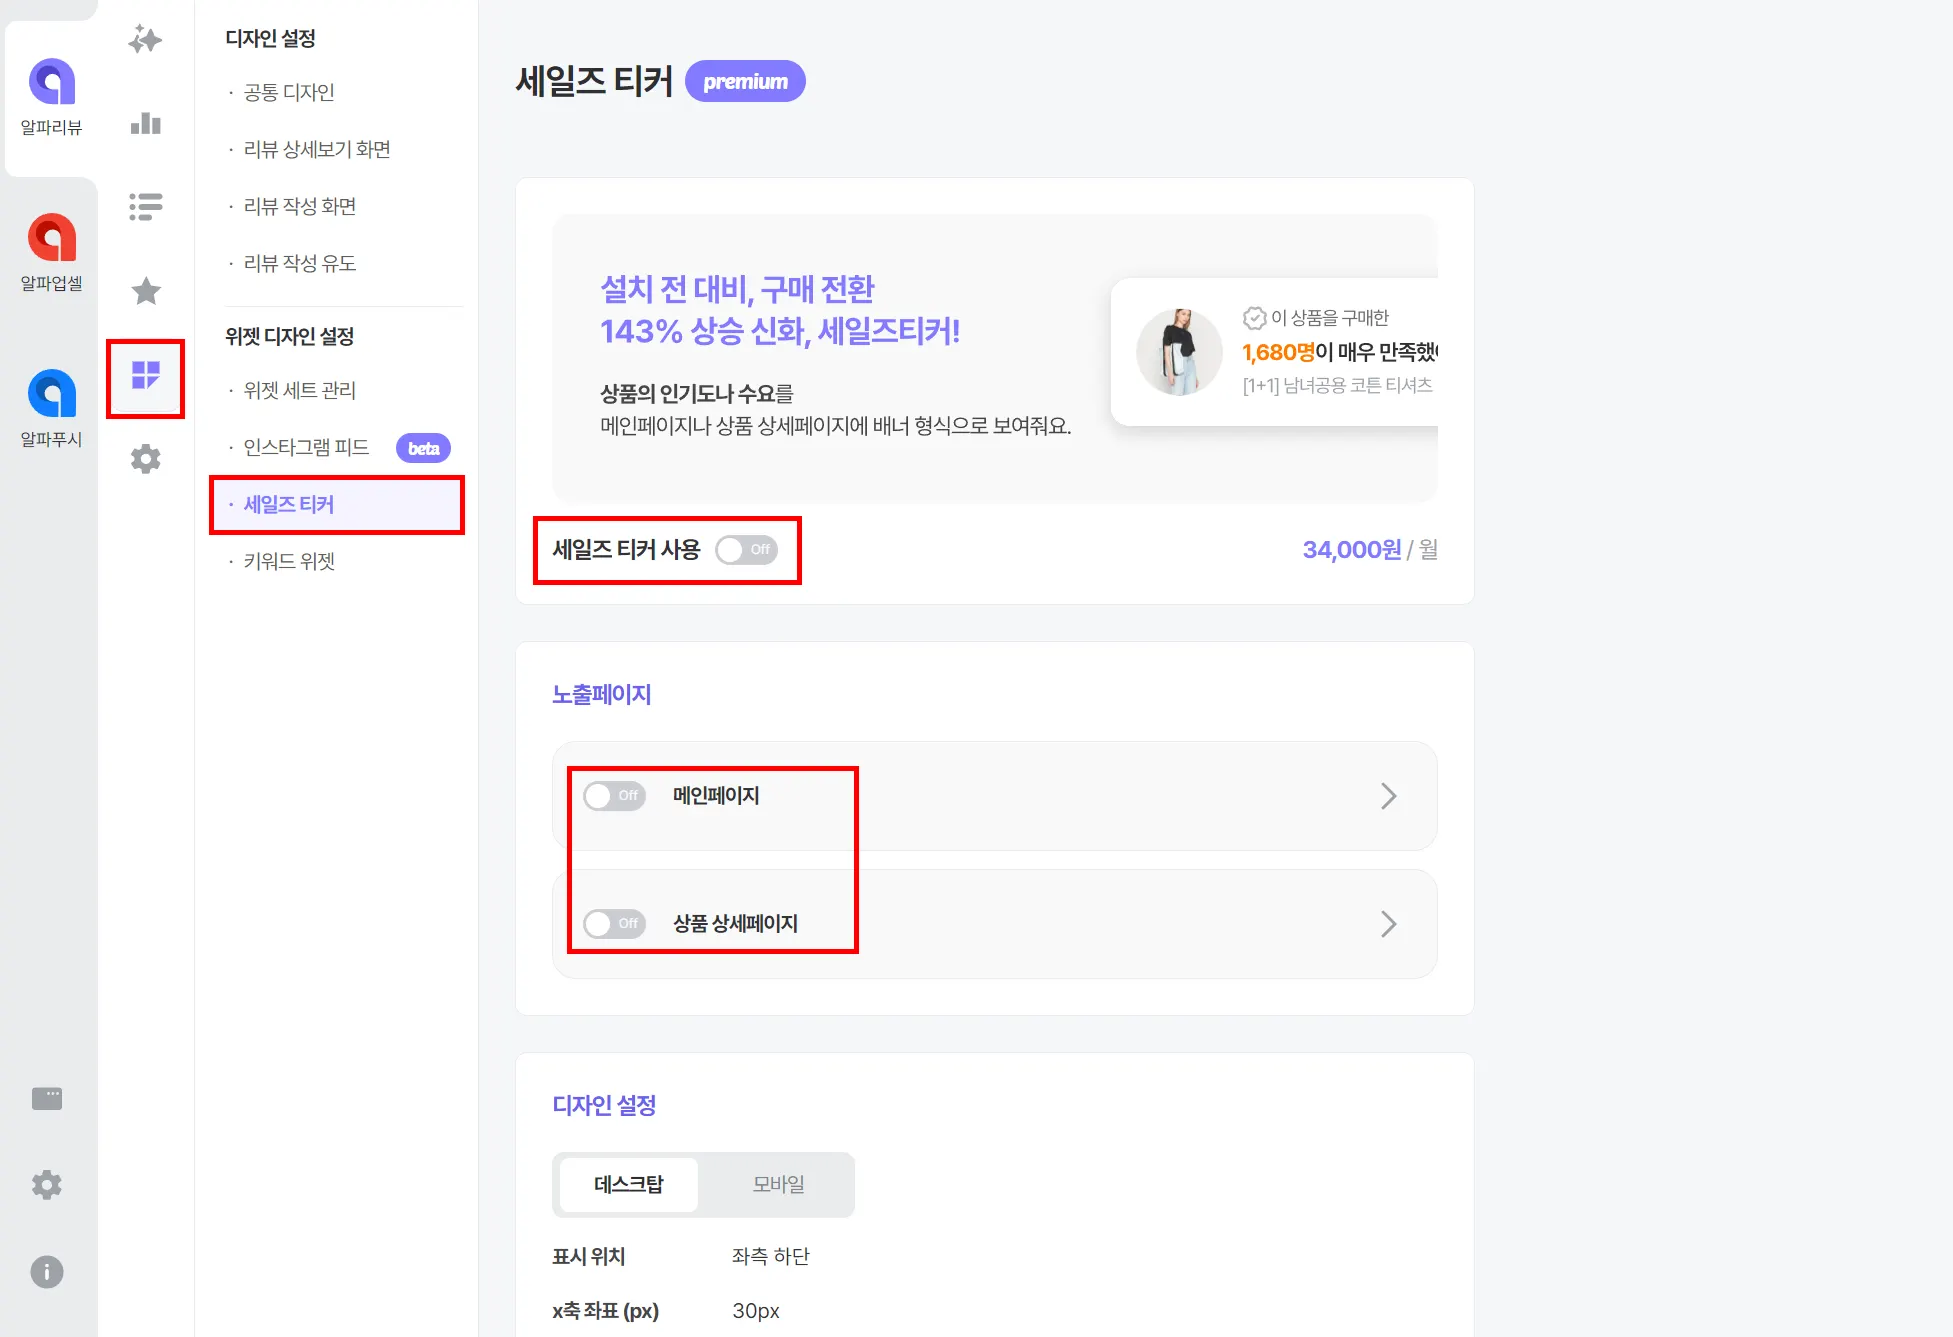Viewport: 1953px width, 1337px height.
Task: Open the 키워드 위젯 menu item
Action: [x=289, y=562]
